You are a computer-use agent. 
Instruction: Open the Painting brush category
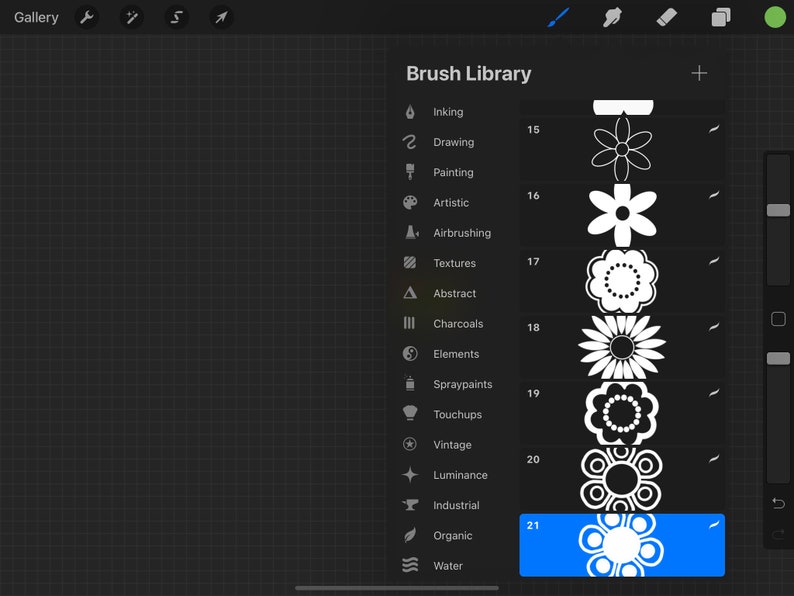coord(453,172)
